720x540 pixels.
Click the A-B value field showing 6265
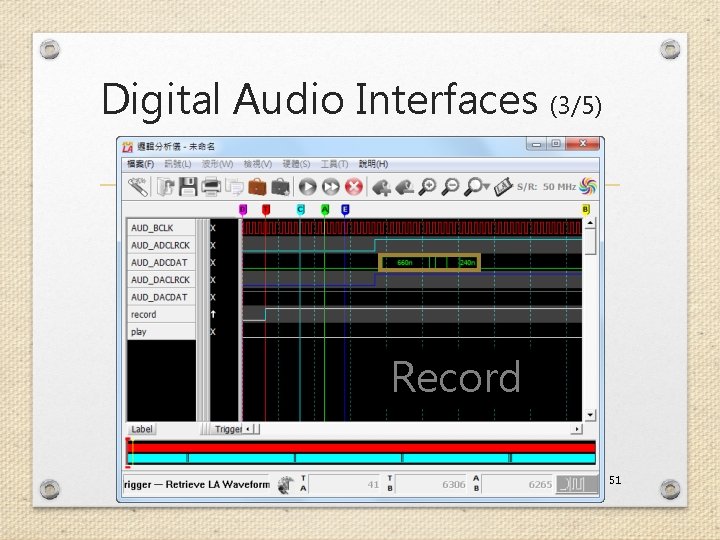tap(518, 484)
